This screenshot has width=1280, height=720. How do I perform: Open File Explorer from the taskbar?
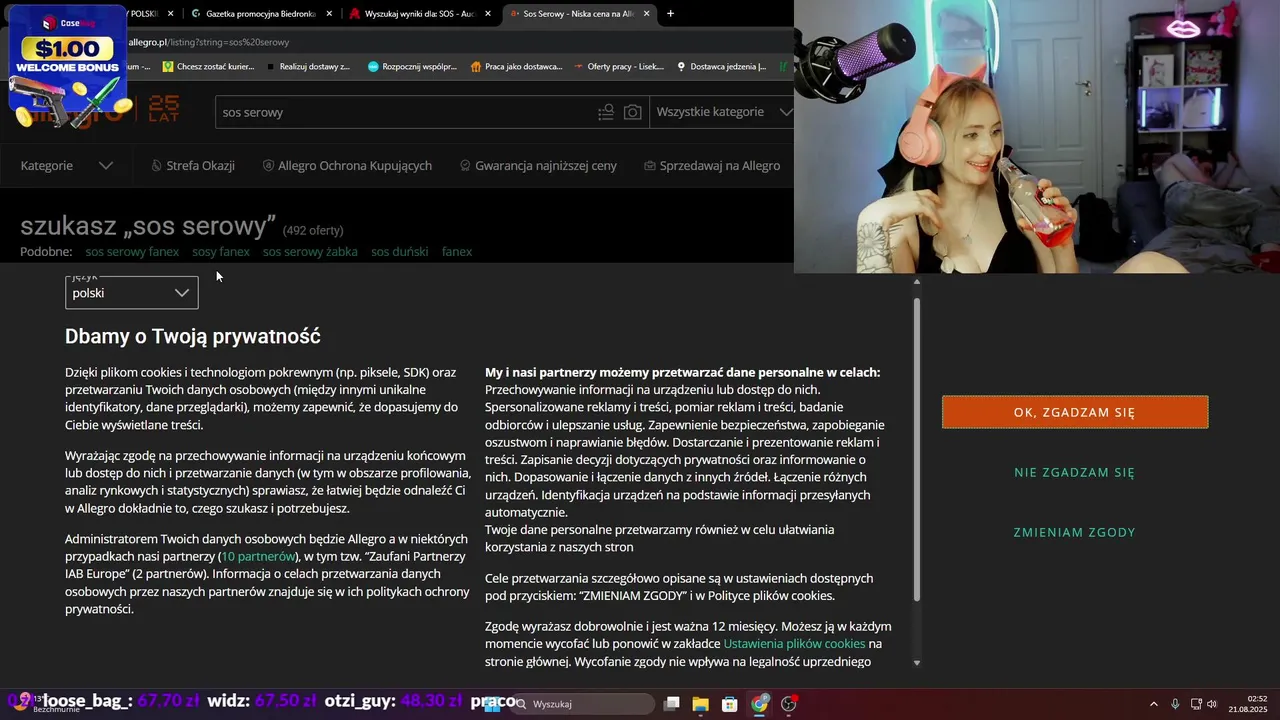coord(701,704)
